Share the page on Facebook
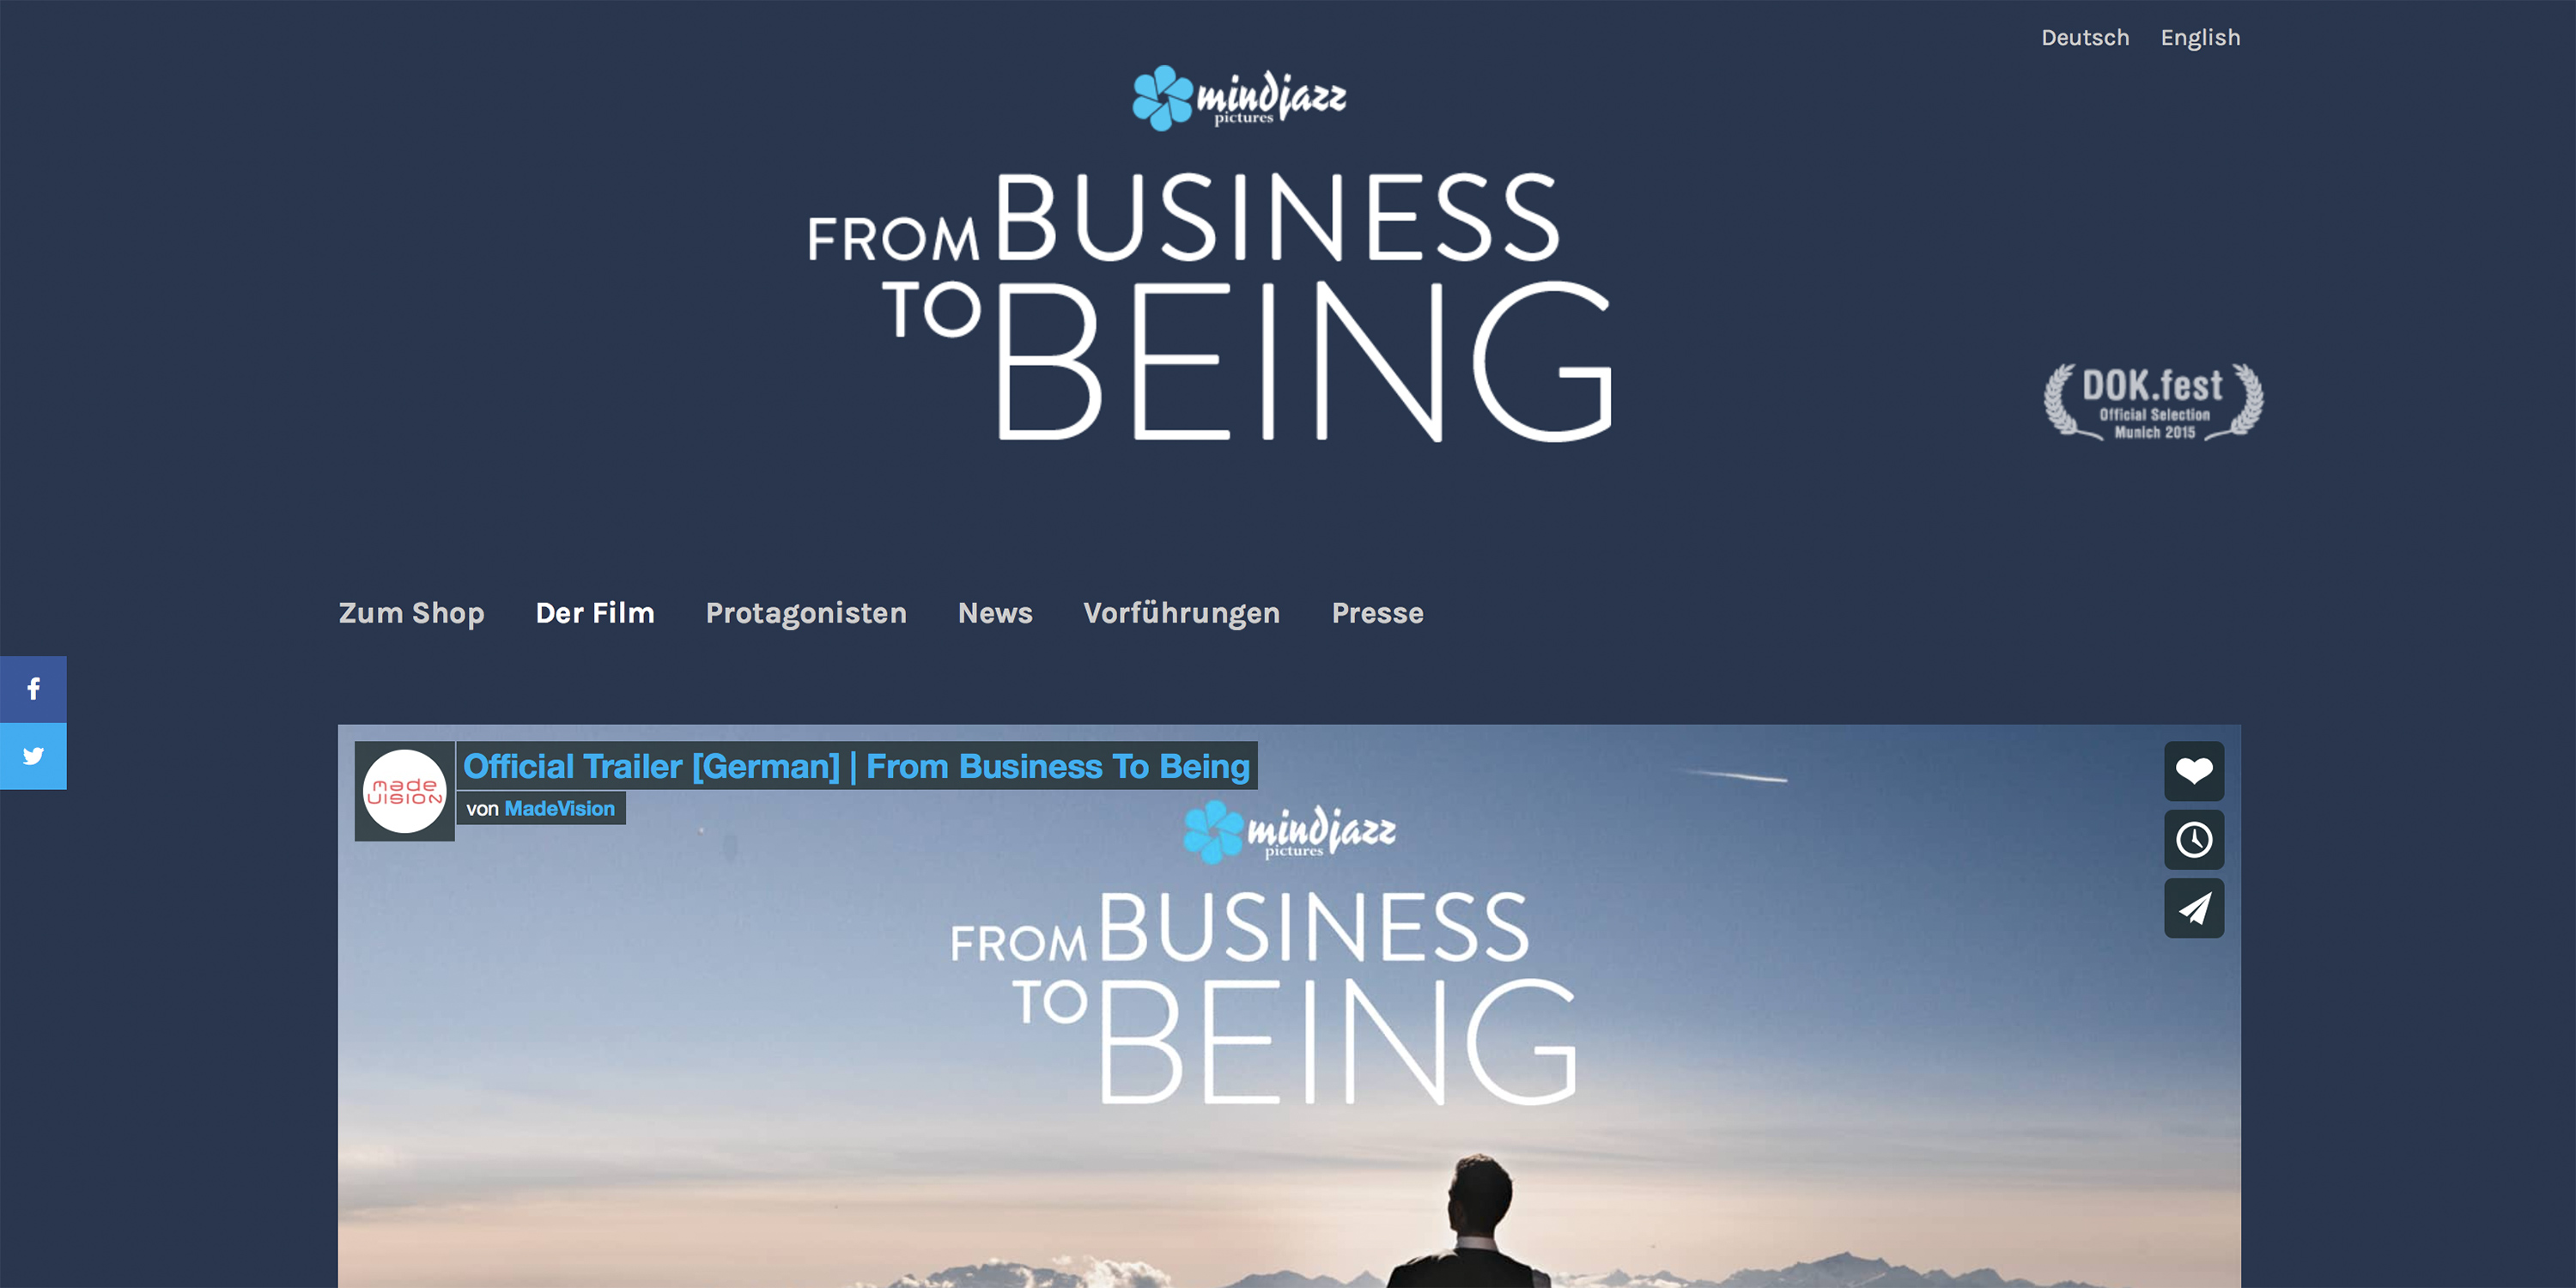 pos(33,689)
